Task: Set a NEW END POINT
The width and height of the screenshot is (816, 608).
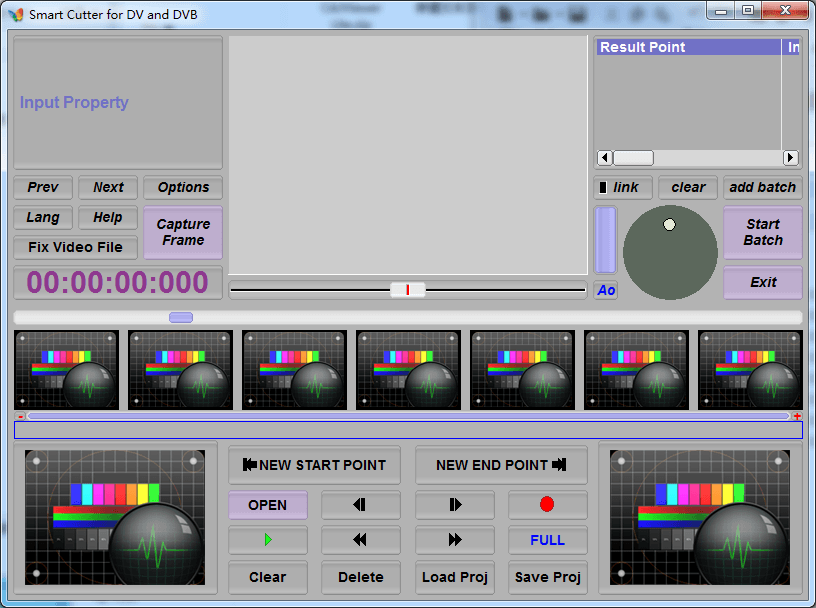Action: (x=501, y=465)
